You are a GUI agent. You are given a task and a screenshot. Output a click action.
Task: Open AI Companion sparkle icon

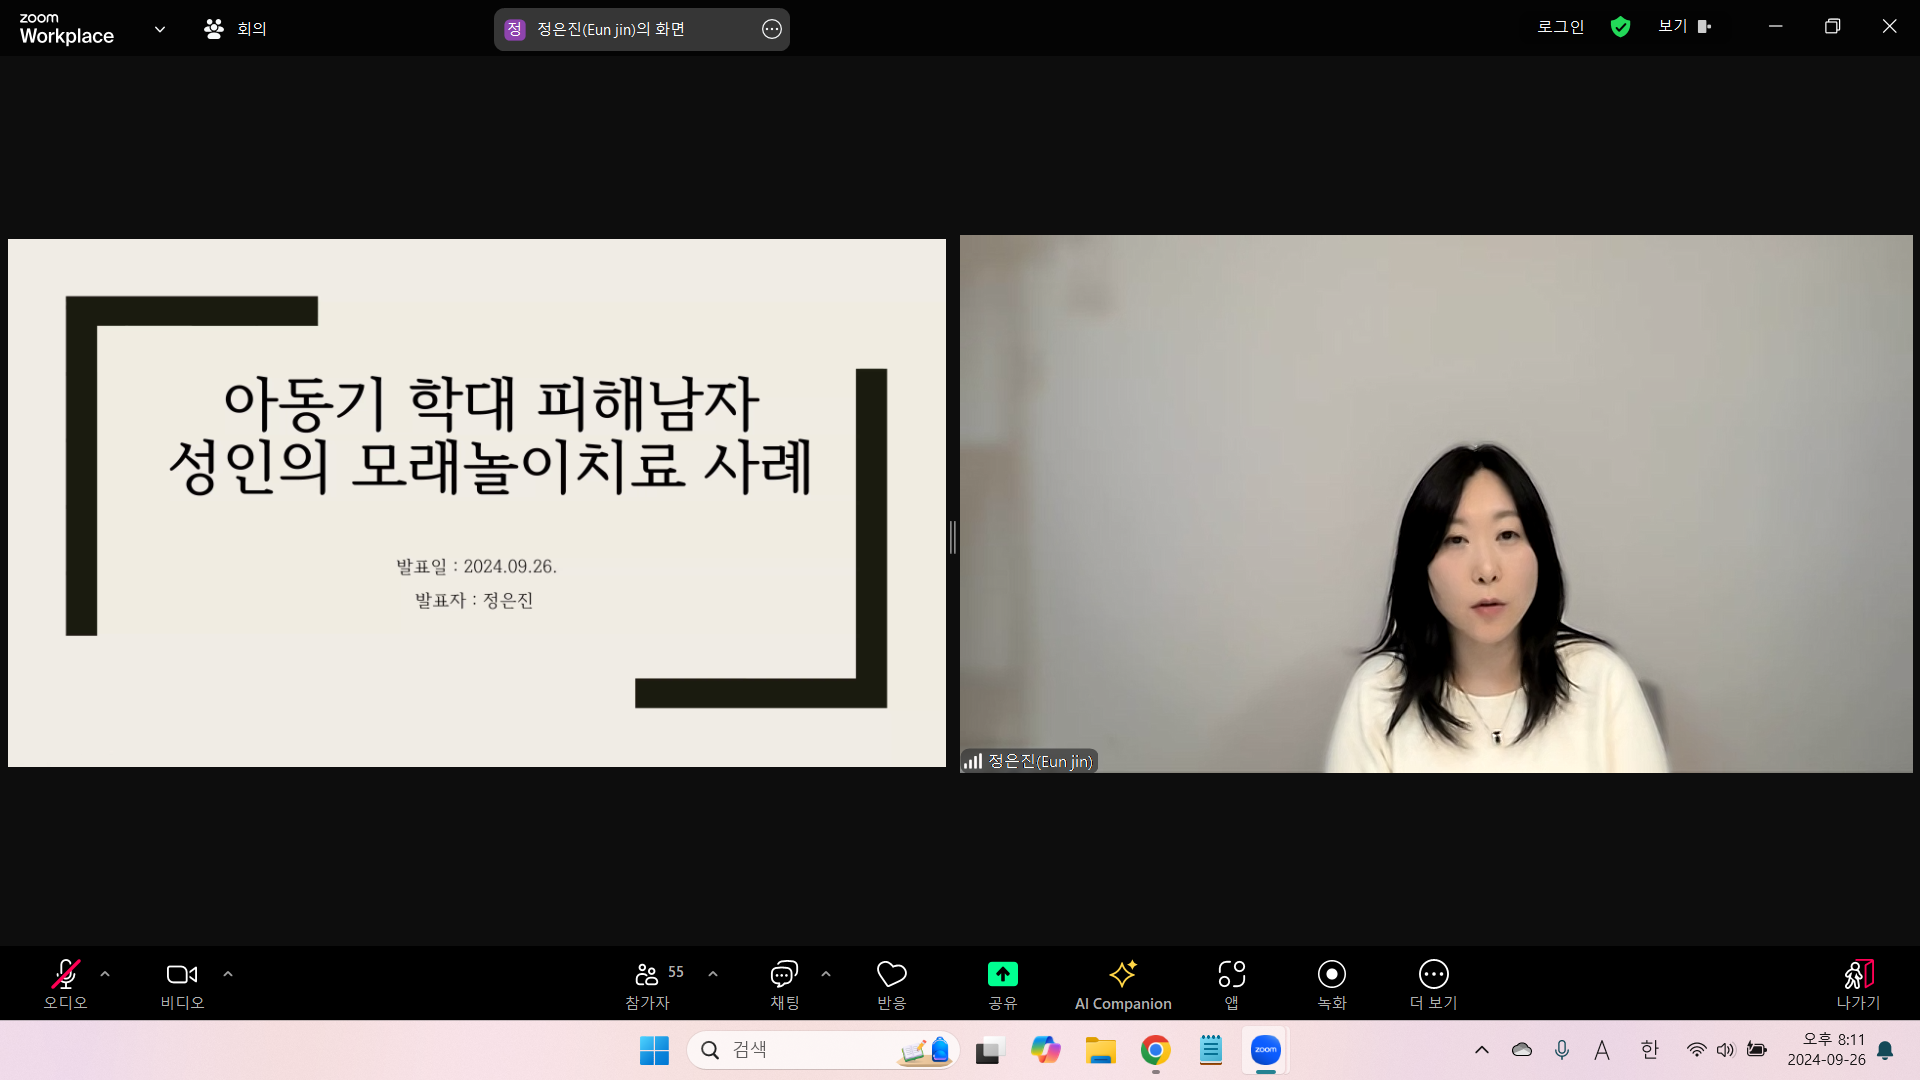tap(1123, 984)
